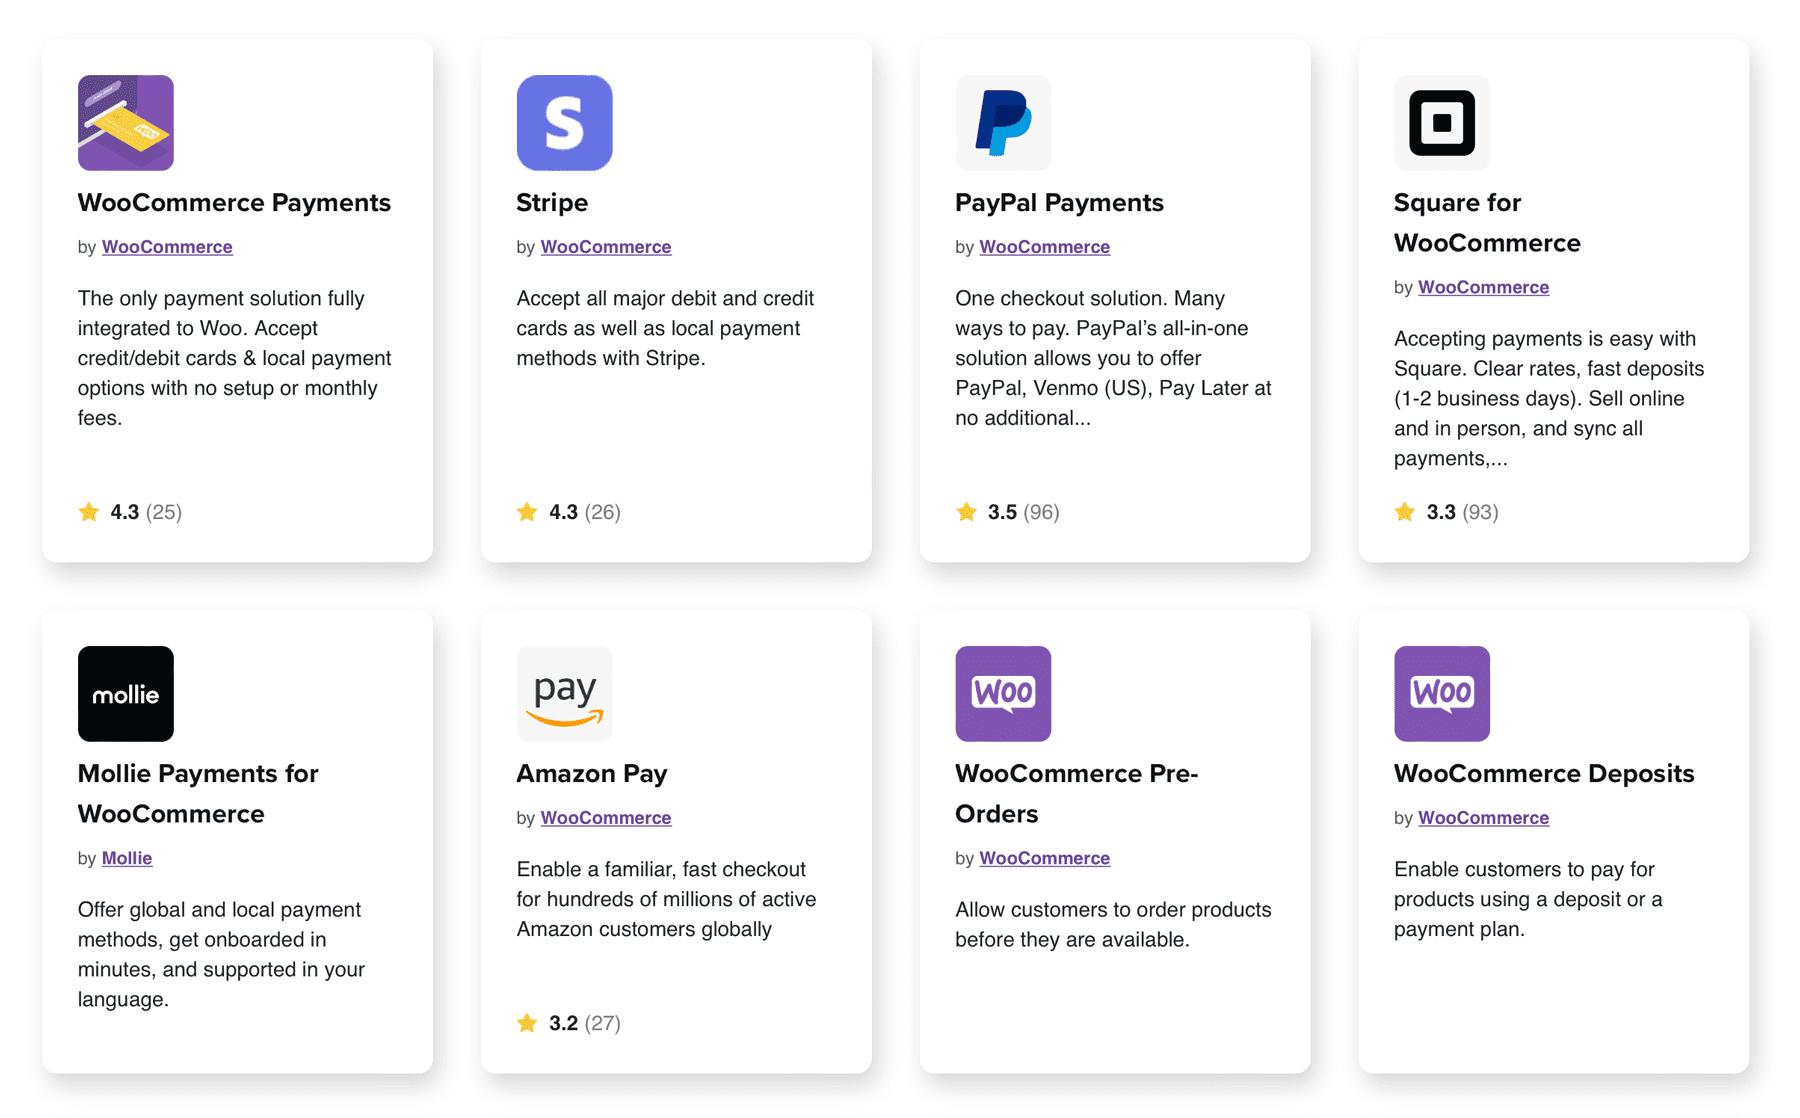Select the Amazon Pay icon
This screenshot has height=1118, width=1800.
[564, 693]
